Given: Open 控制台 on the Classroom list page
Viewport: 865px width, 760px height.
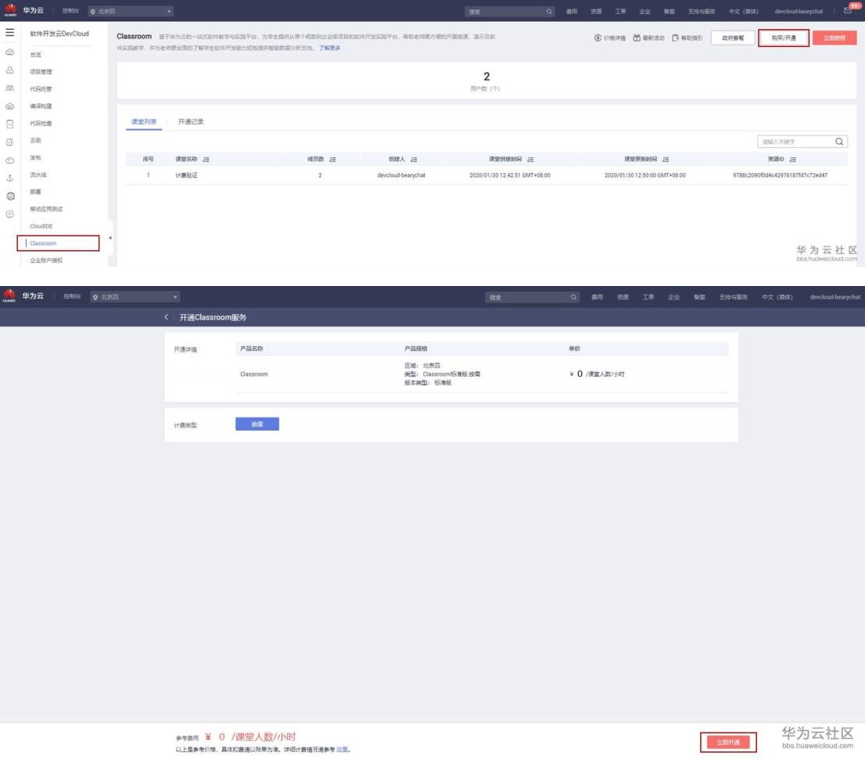Looking at the screenshot, I should click(70, 11).
